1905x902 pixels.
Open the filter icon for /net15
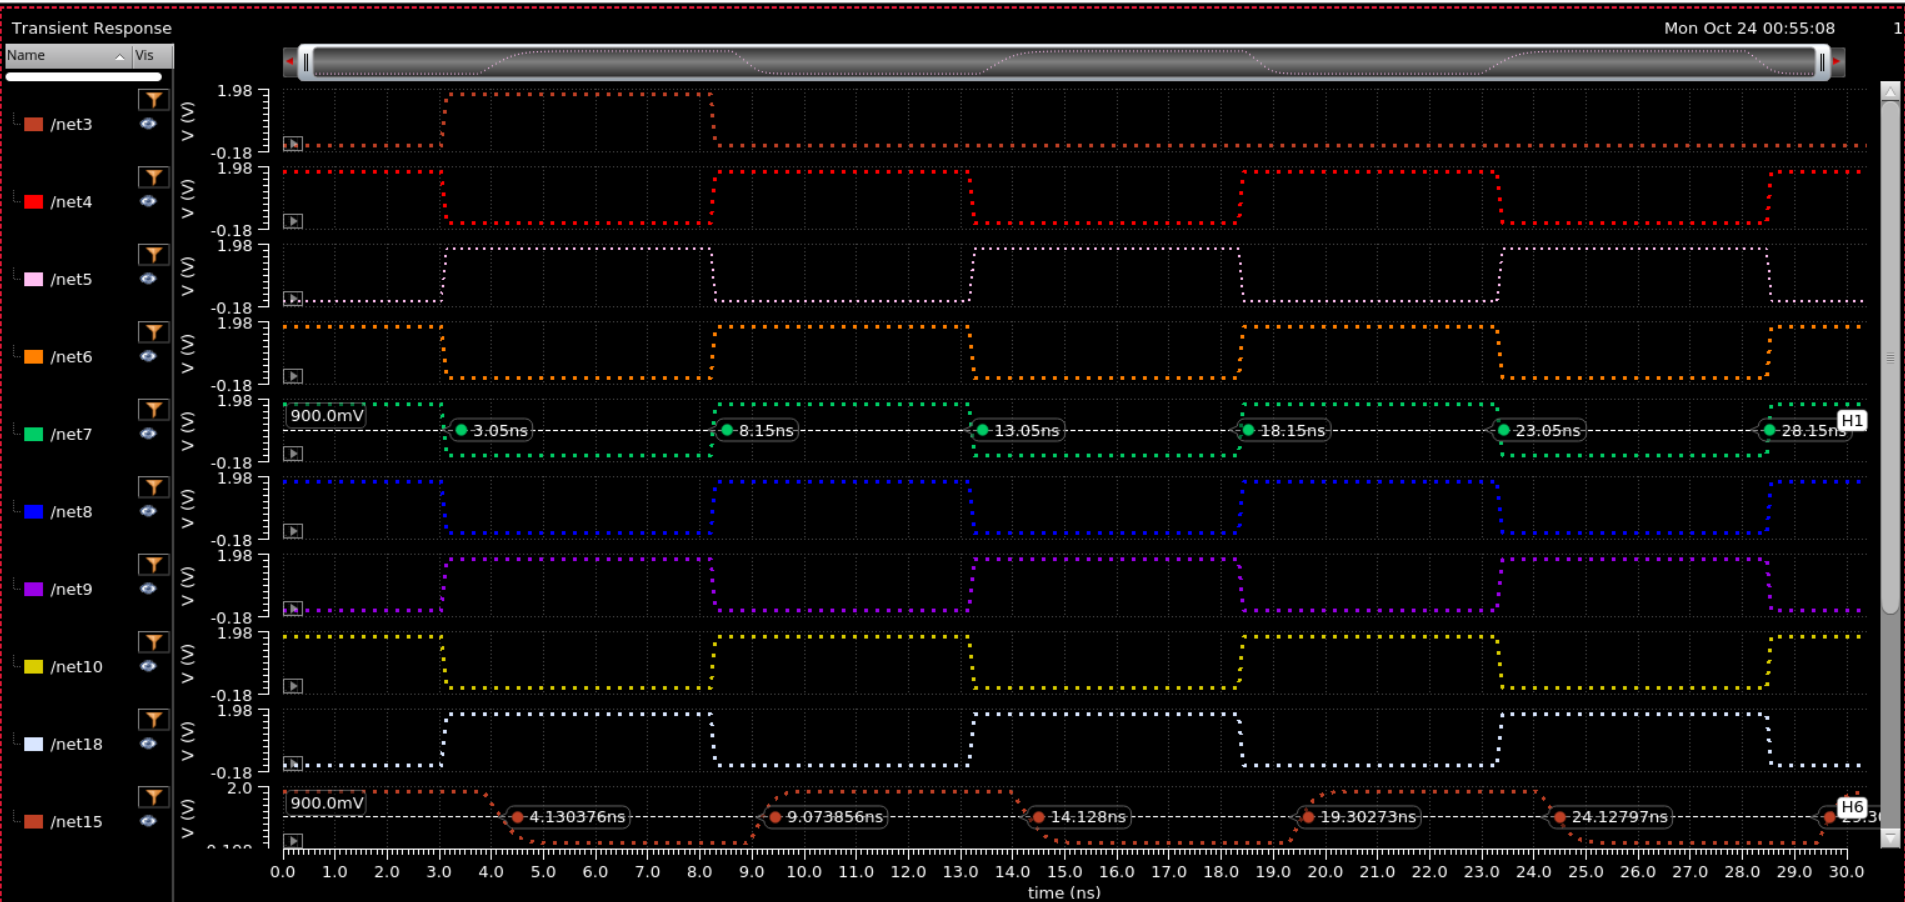click(153, 797)
